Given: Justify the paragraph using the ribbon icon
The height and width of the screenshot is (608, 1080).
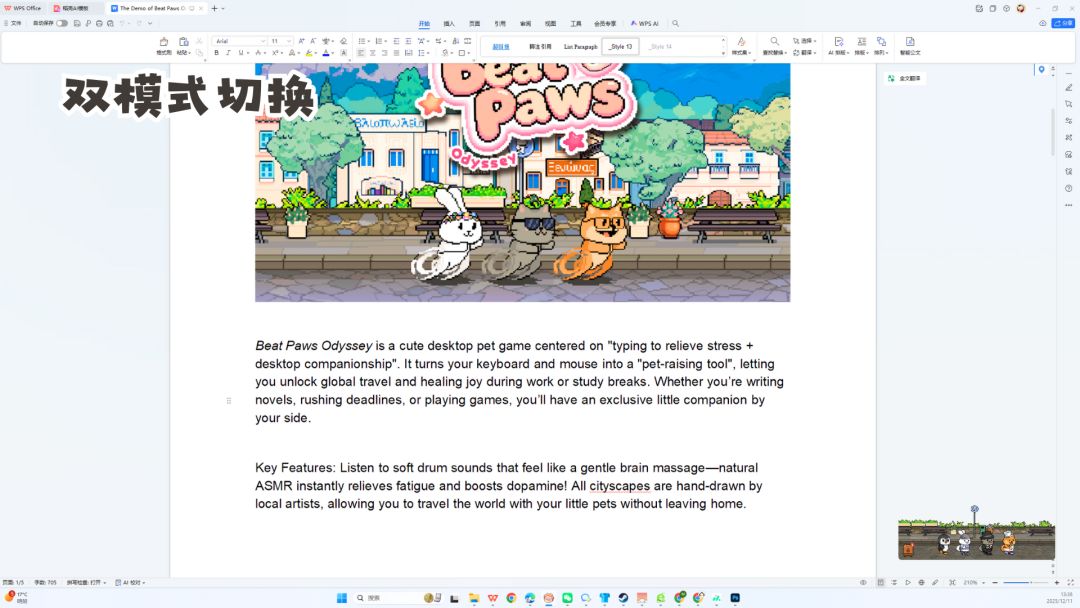Looking at the screenshot, I should pyautogui.click(x=396, y=53).
